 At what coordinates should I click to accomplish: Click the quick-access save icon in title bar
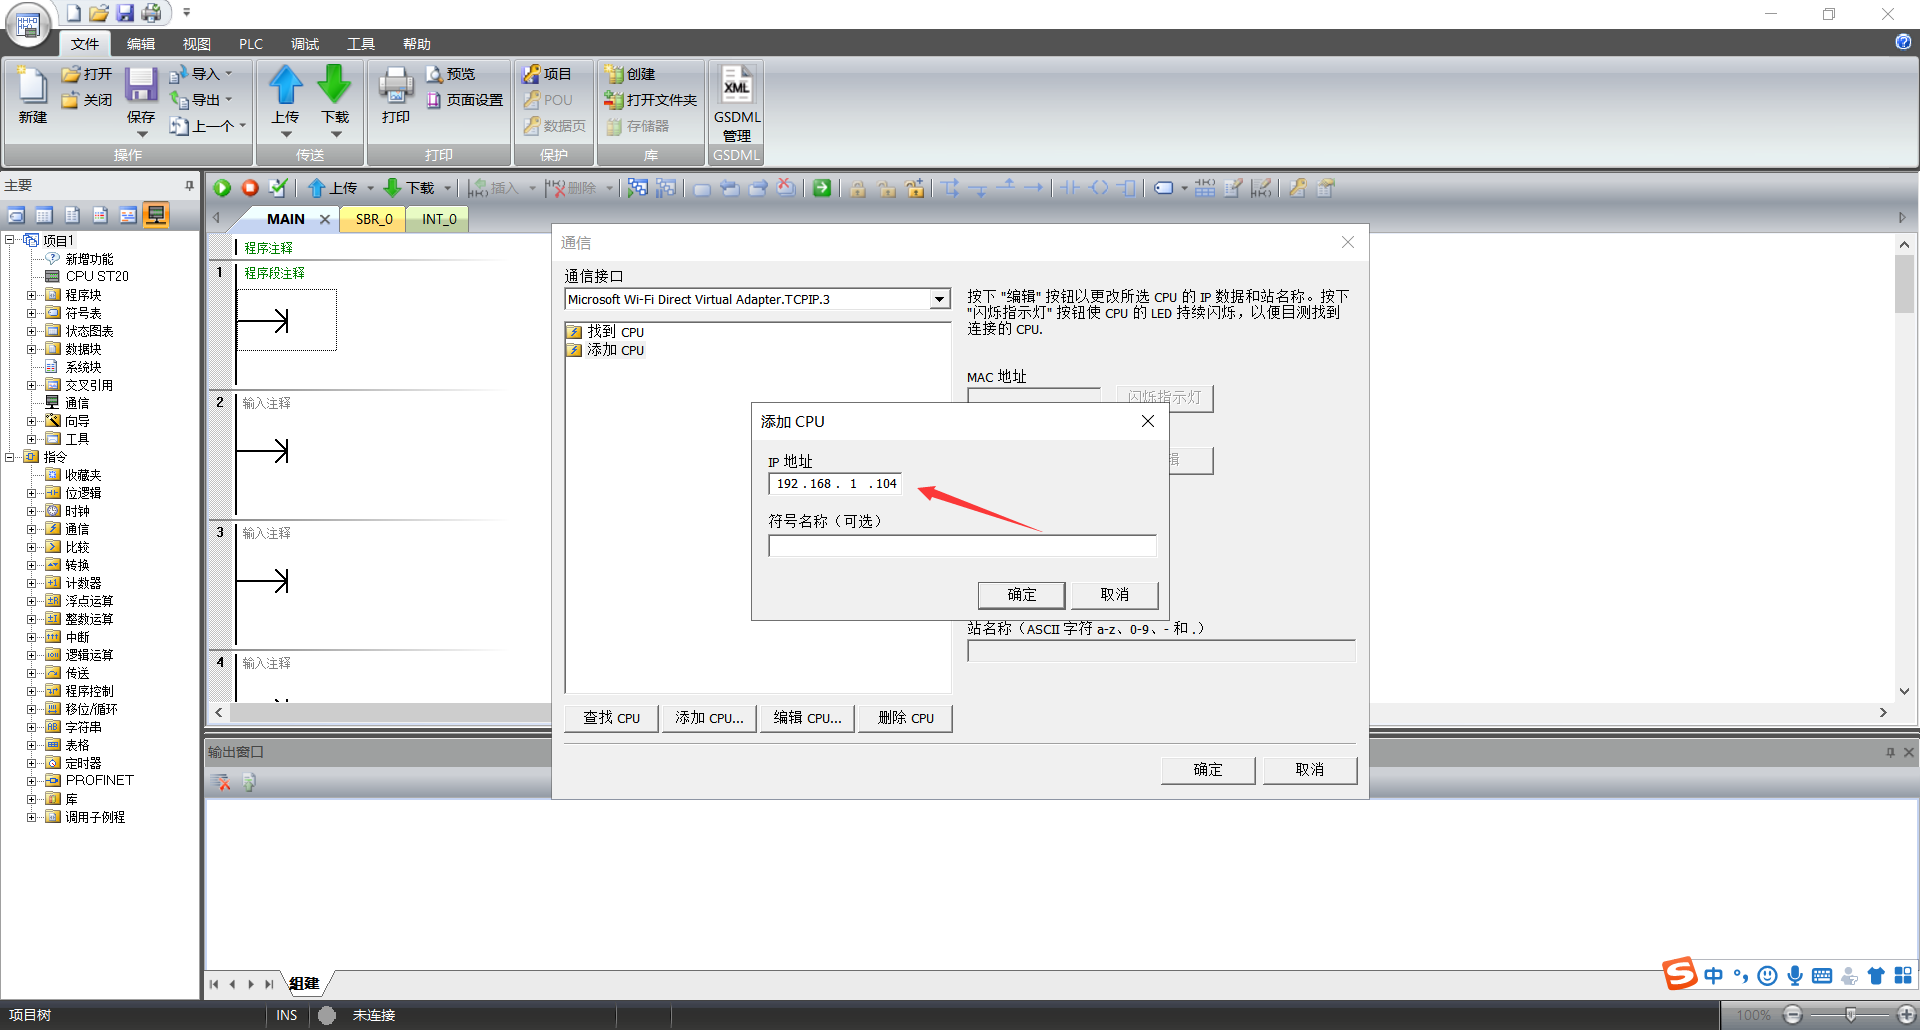click(x=125, y=13)
